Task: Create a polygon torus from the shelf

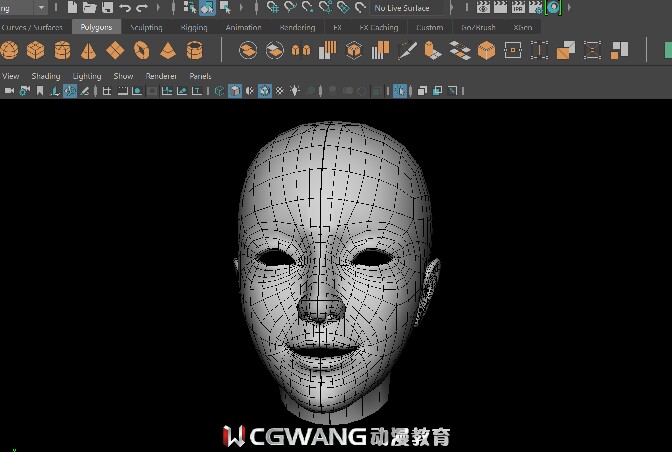Action: [141, 51]
